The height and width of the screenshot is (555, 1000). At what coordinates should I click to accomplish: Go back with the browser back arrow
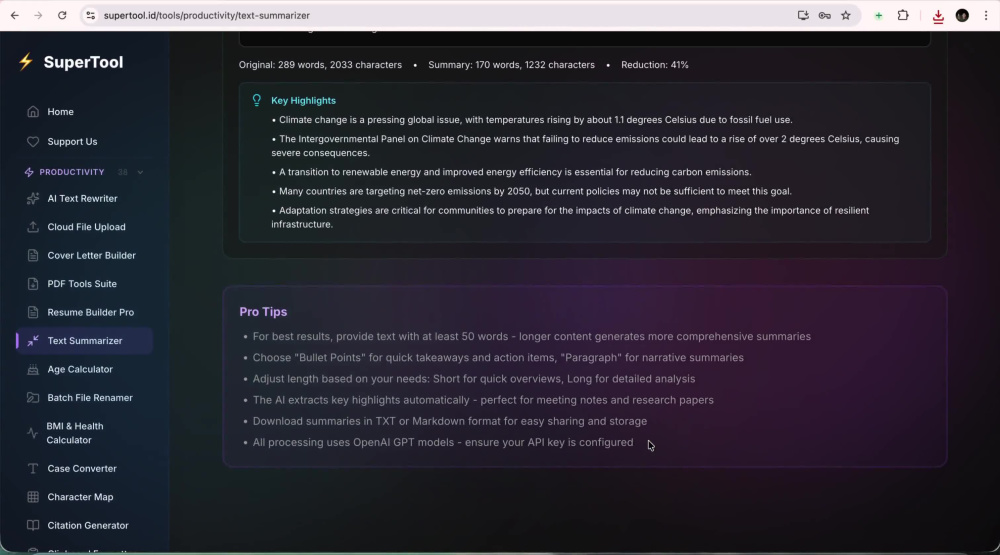pyautogui.click(x=15, y=15)
